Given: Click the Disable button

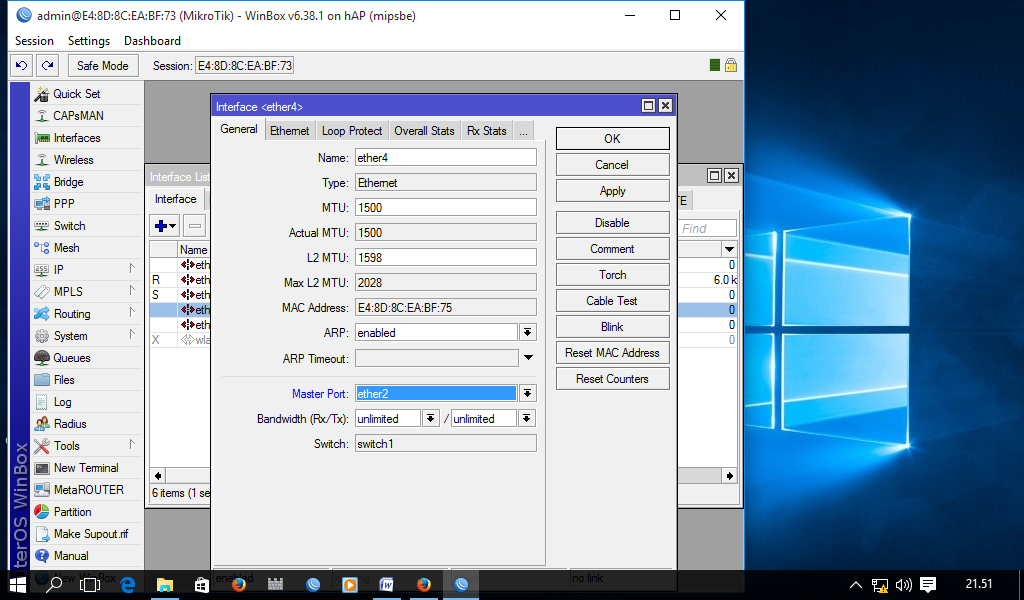Looking at the screenshot, I should [613, 223].
